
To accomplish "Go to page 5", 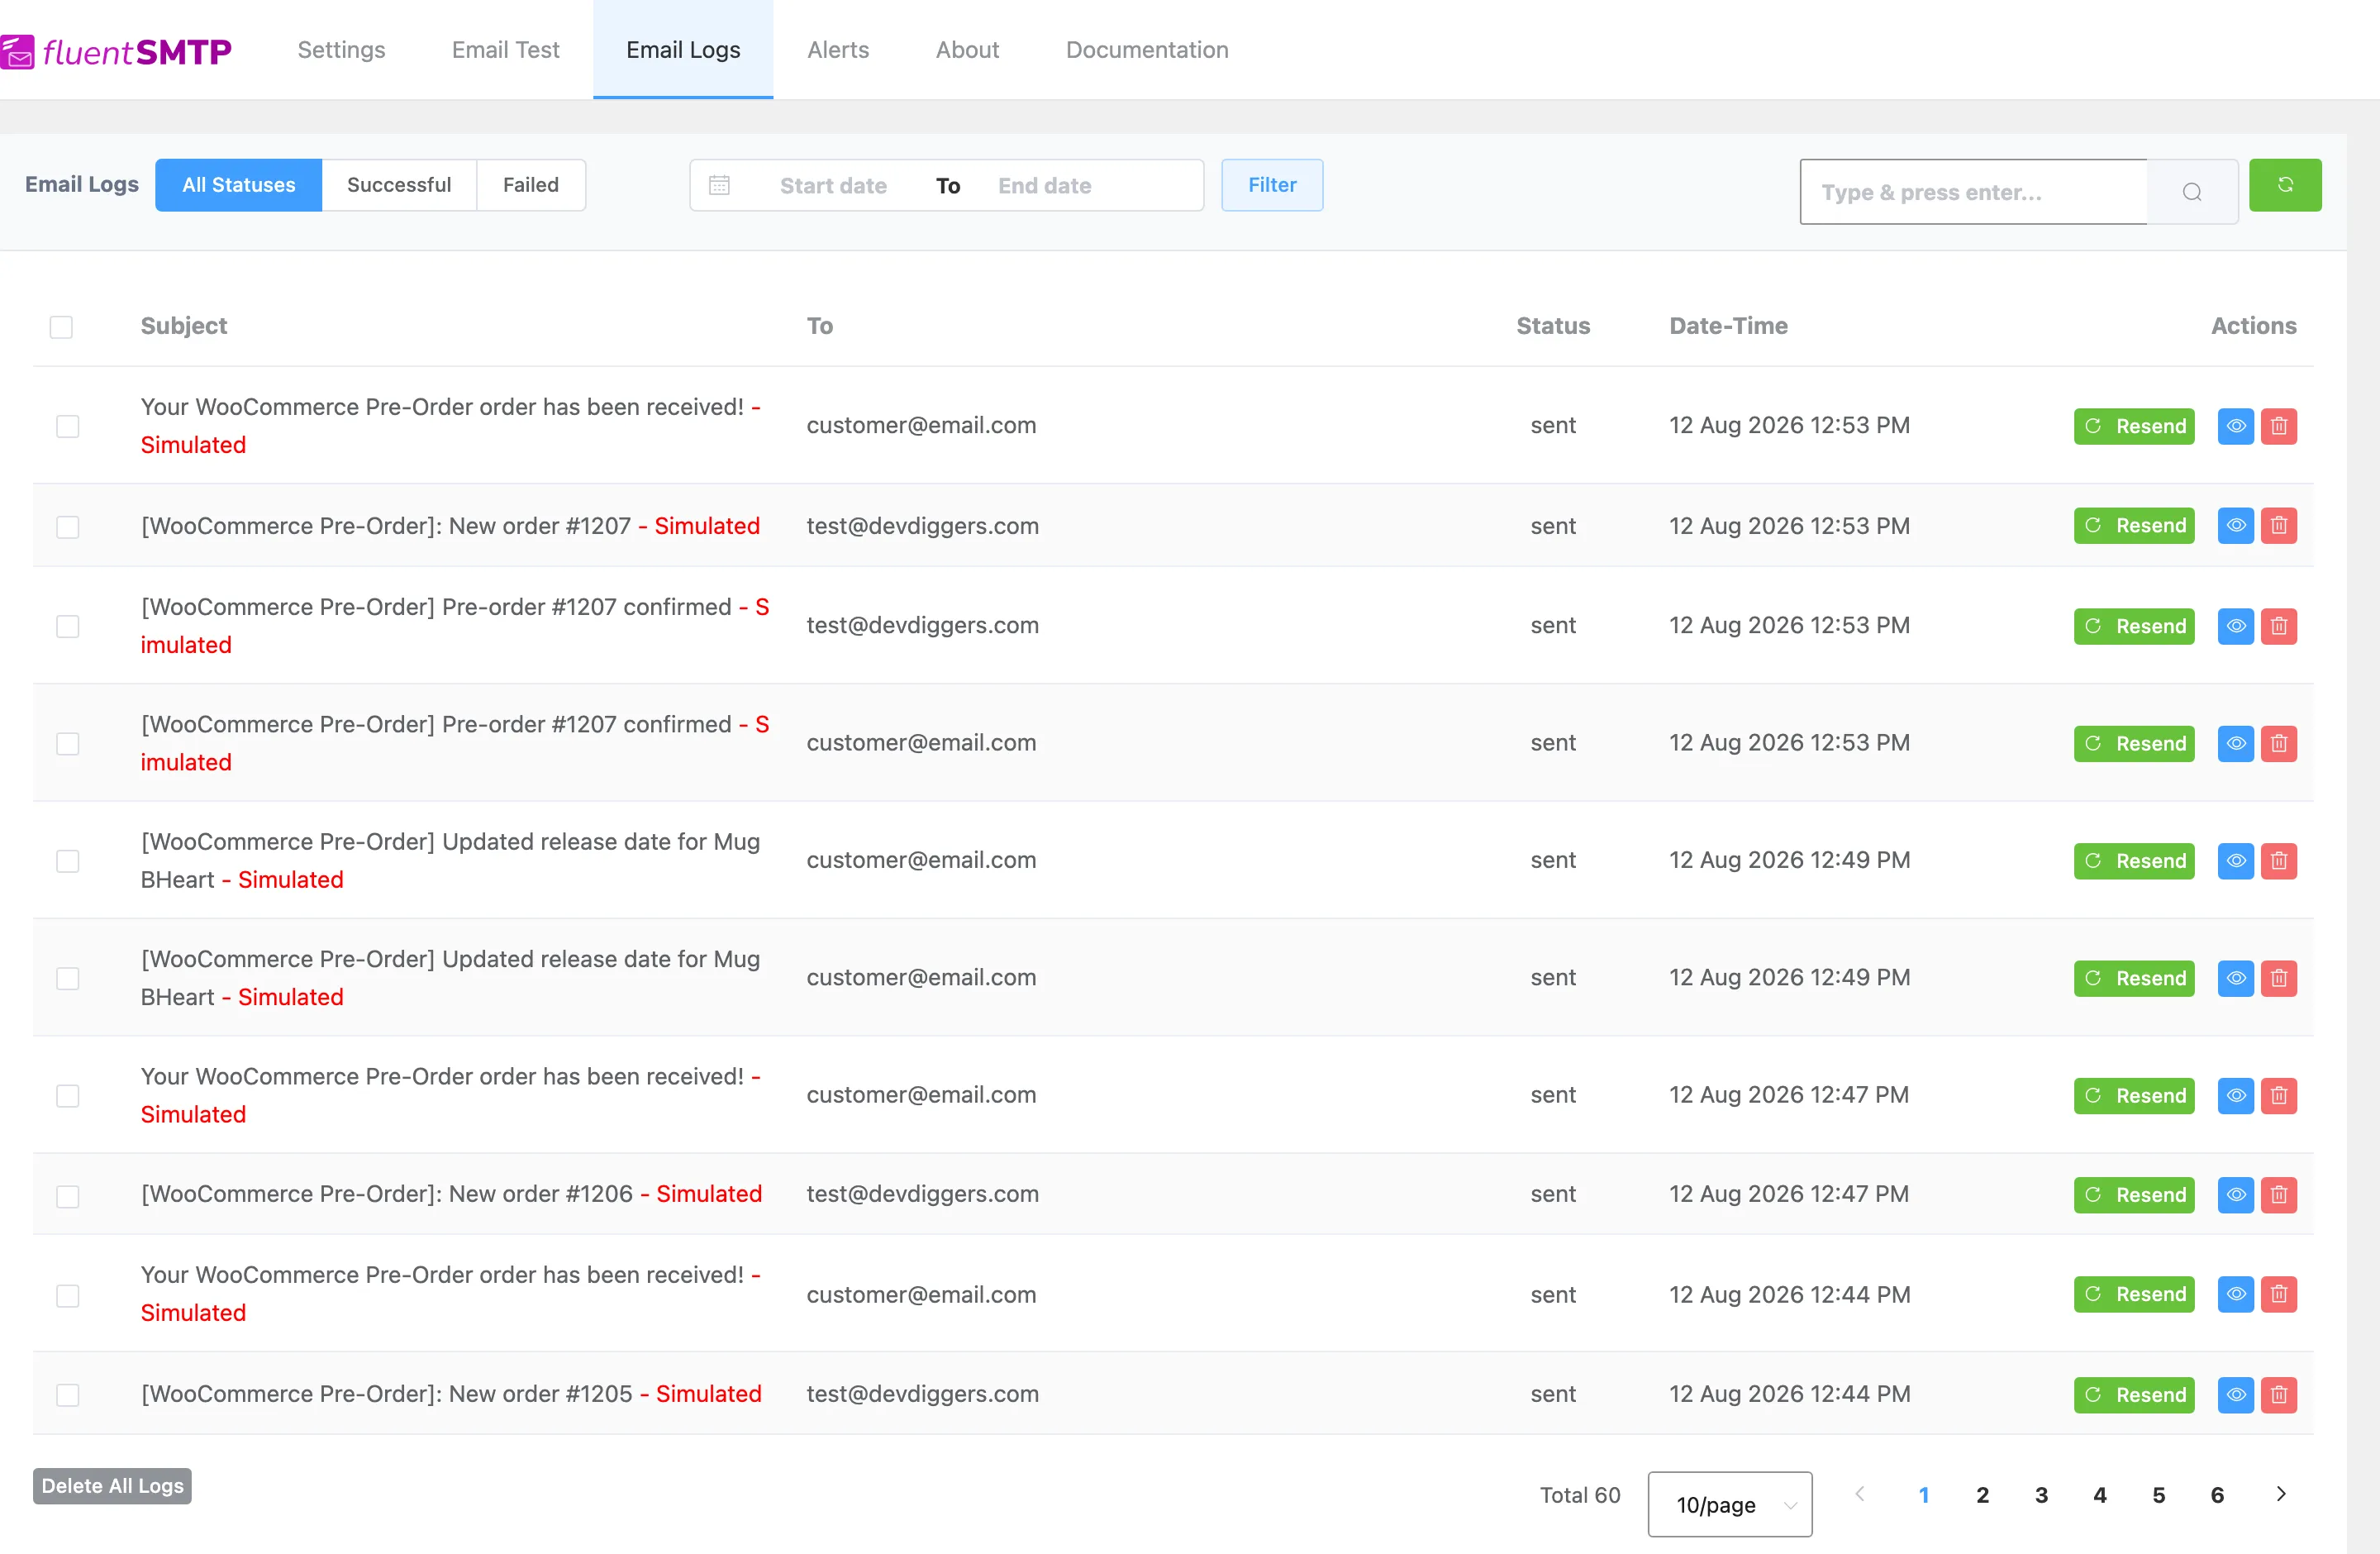I will coord(2159,1495).
